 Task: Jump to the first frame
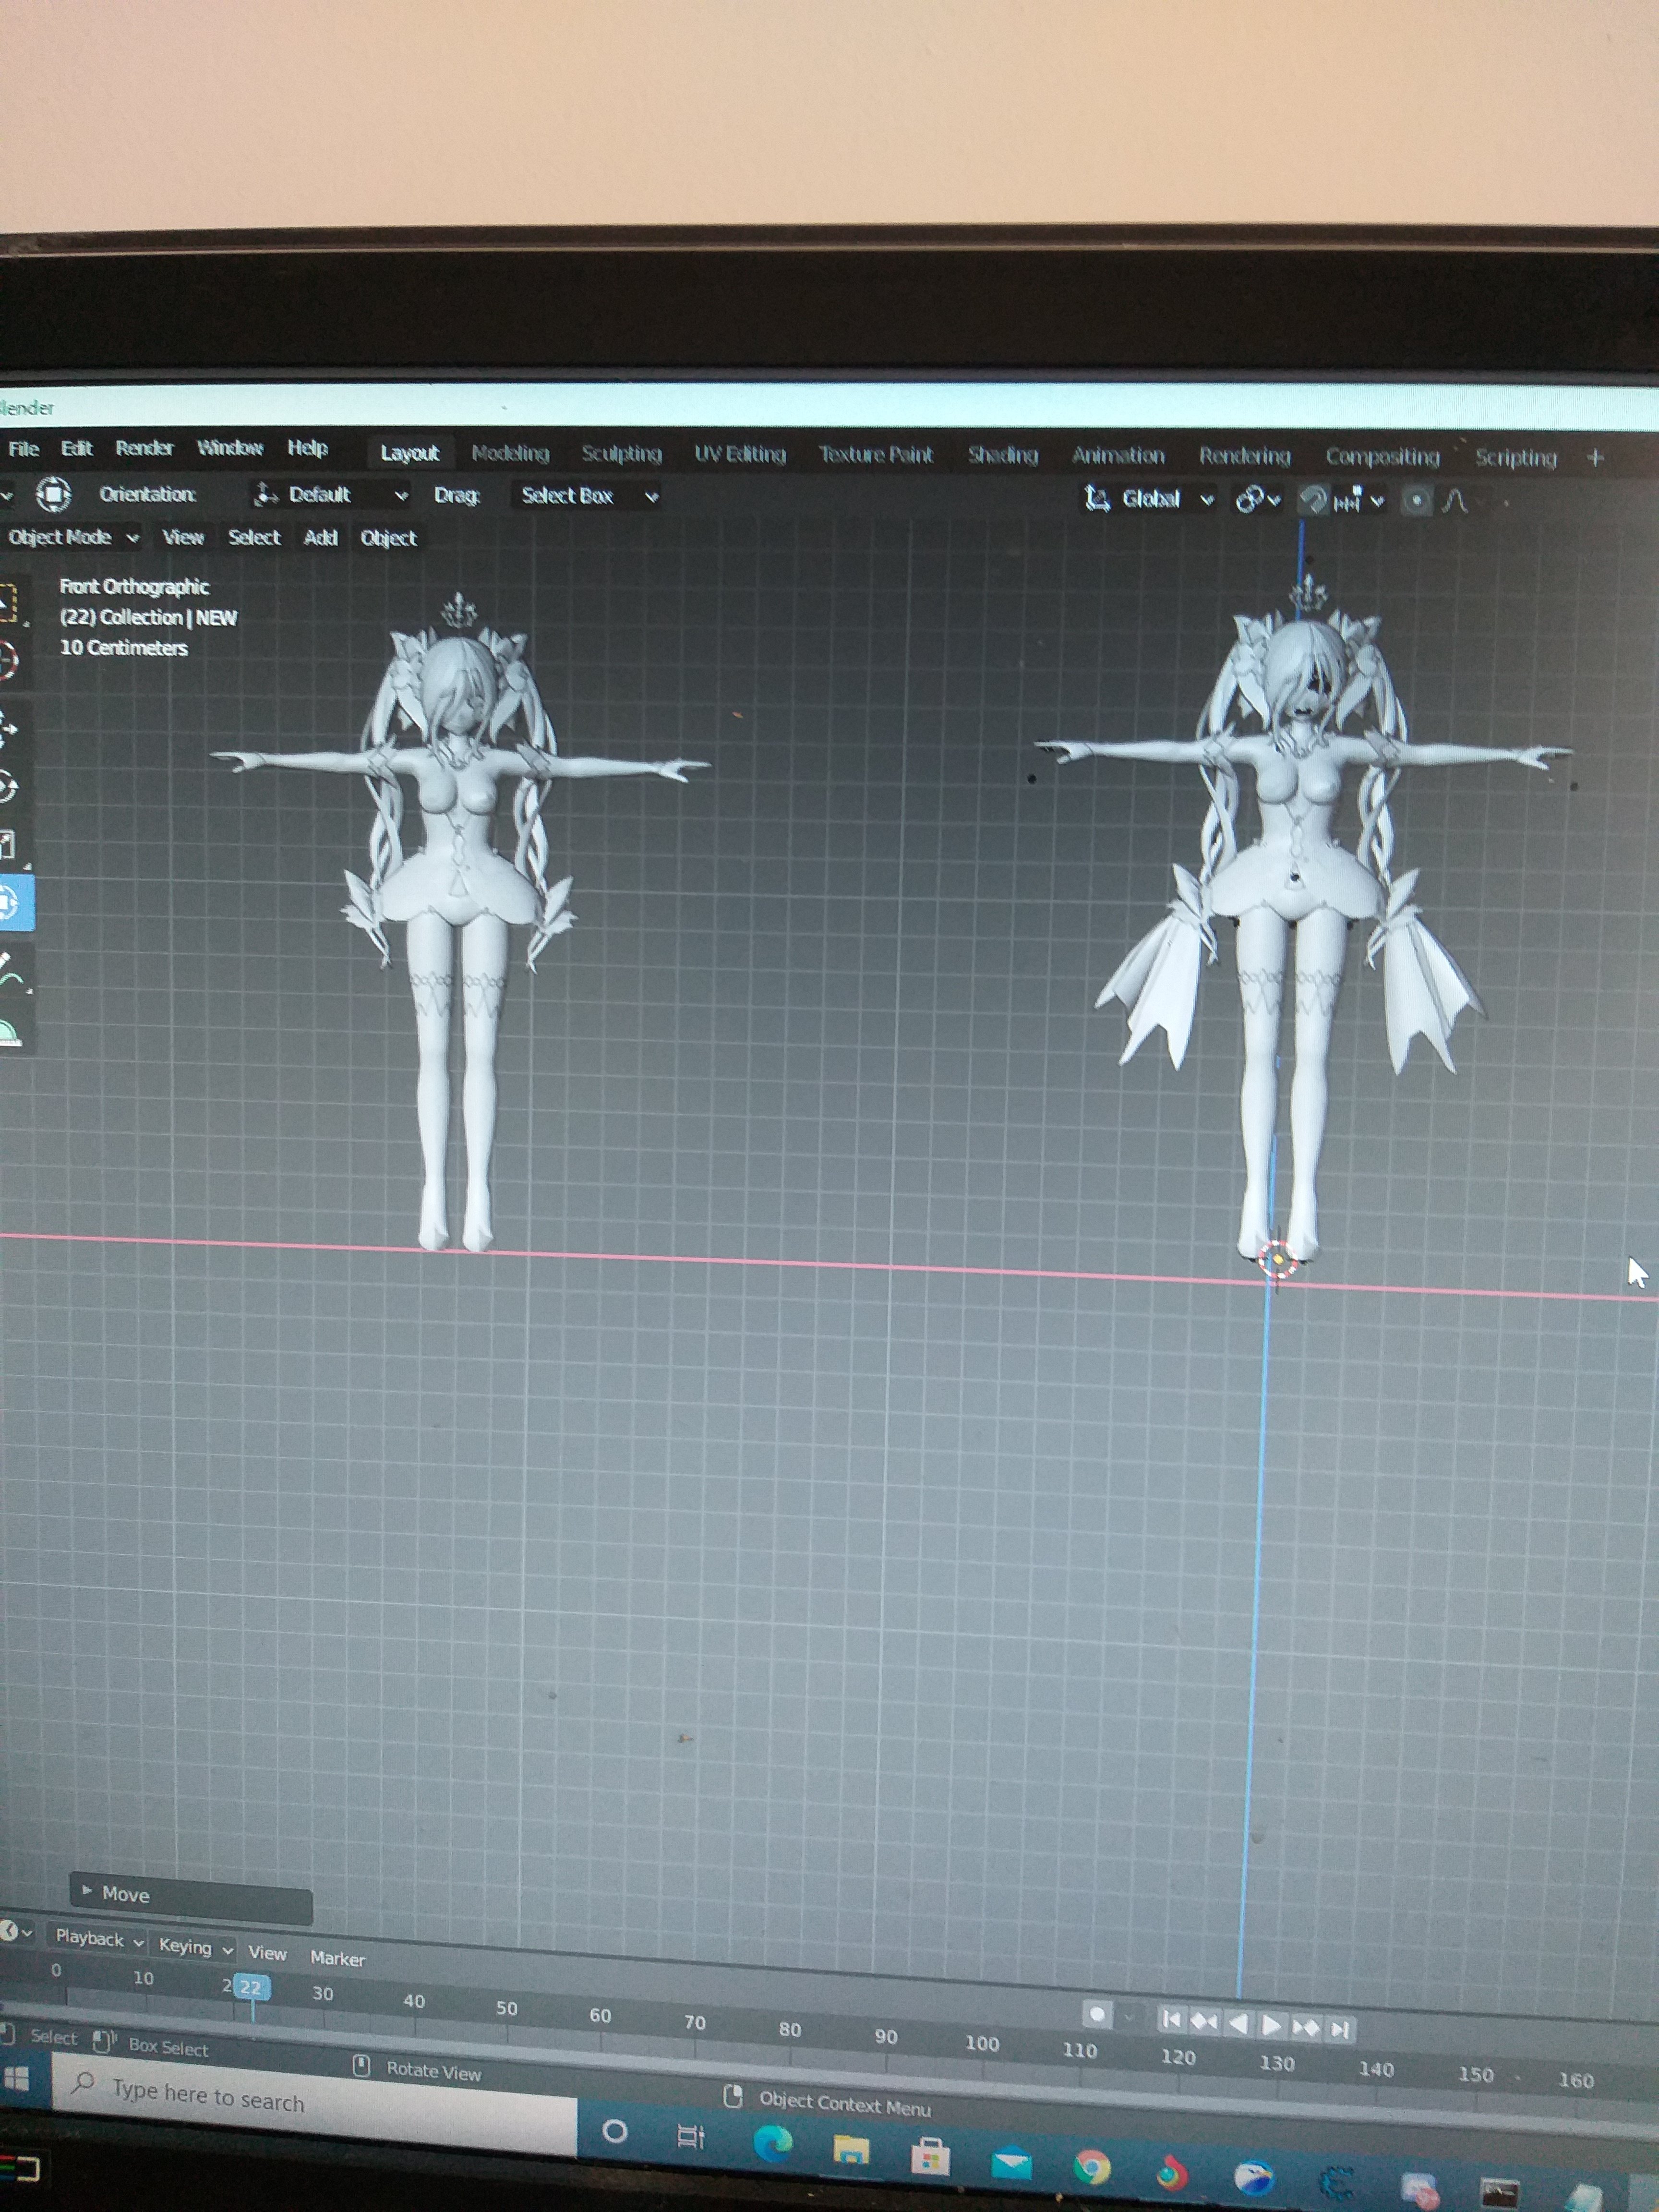click(x=1171, y=2021)
